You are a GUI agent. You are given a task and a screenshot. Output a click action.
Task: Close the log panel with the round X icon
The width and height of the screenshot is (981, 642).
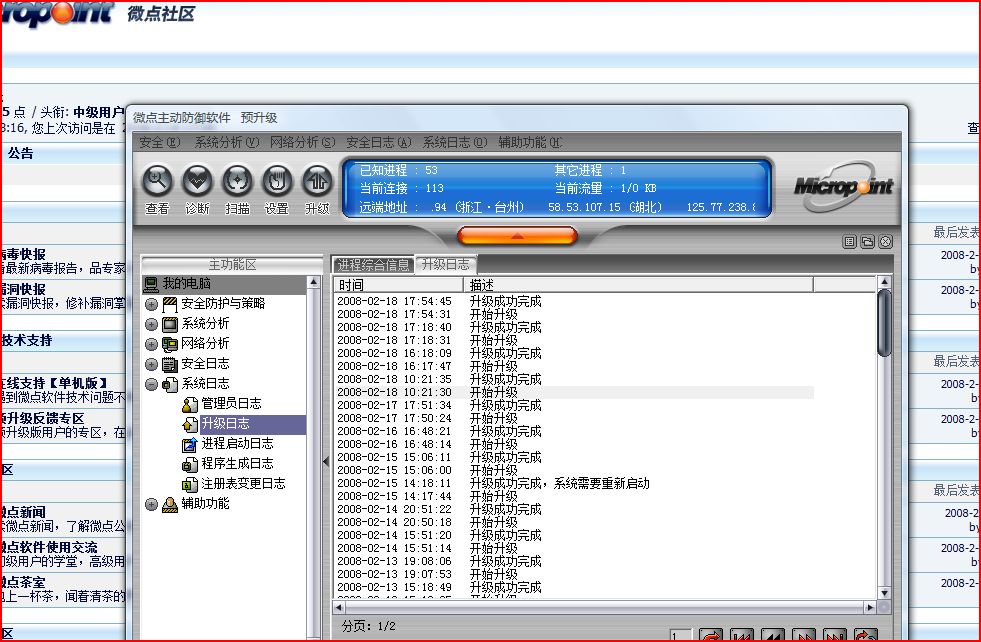(x=885, y=242)
